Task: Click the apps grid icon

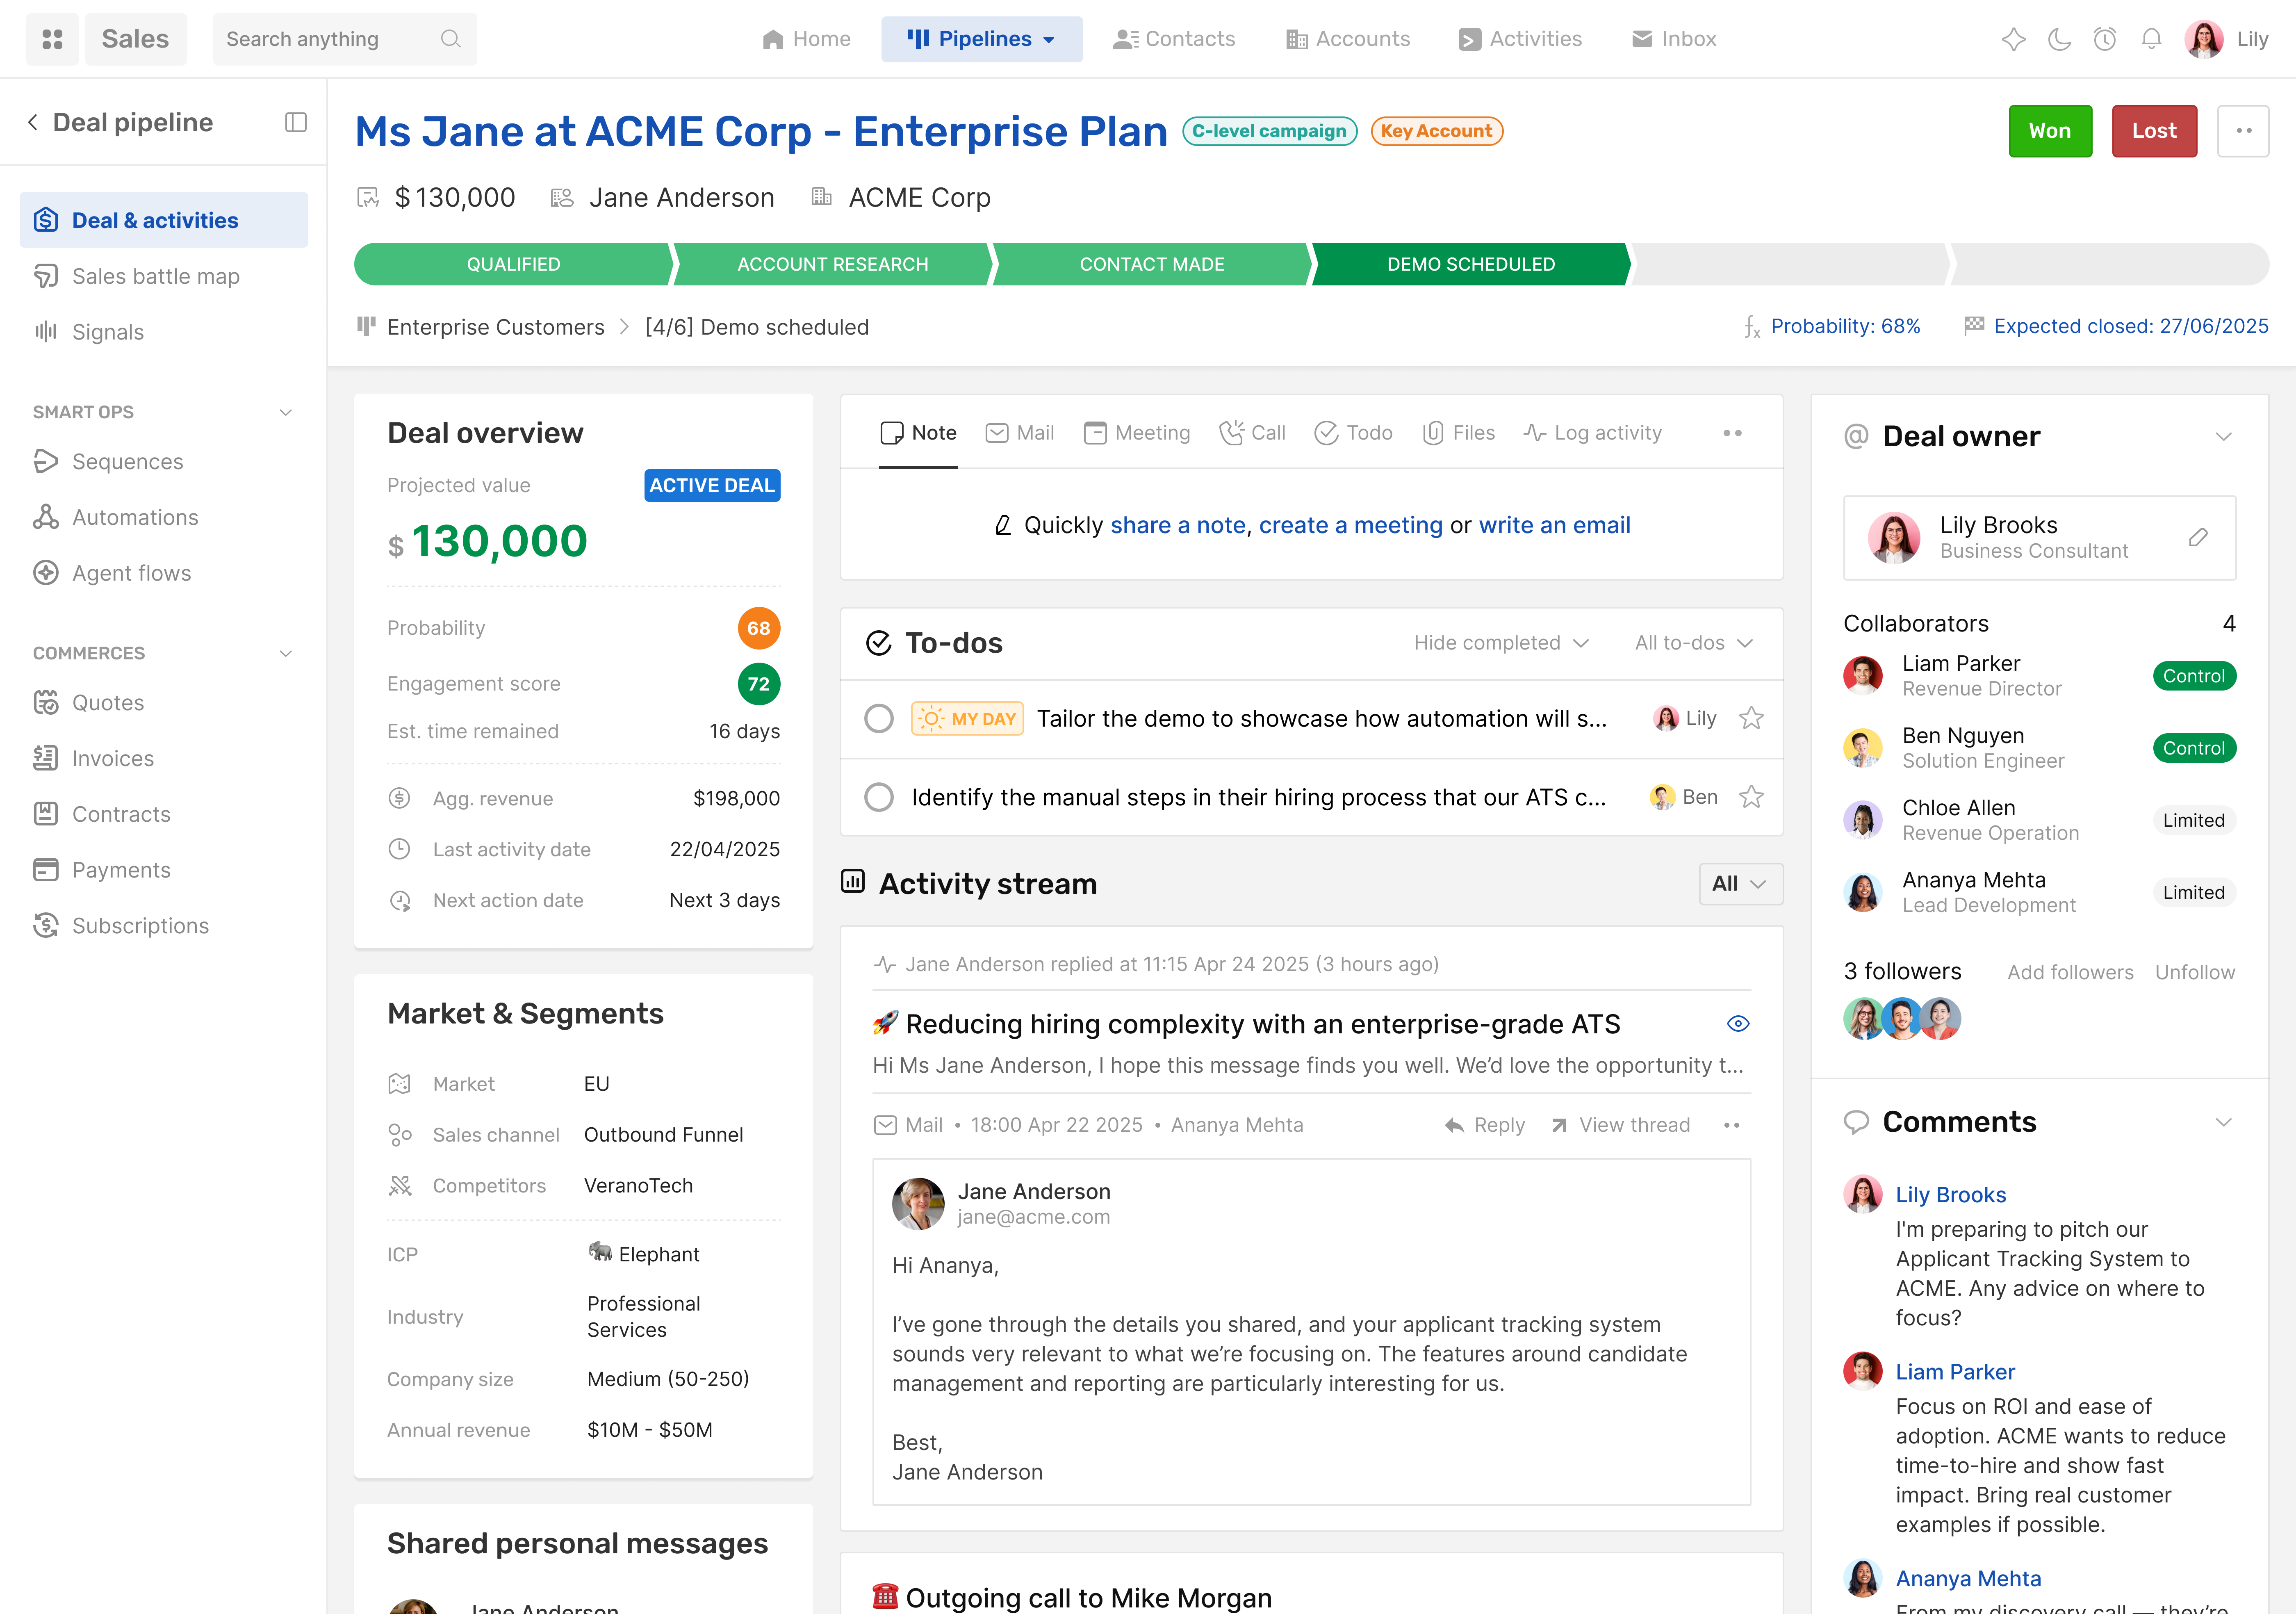Action: pos(52,39)
